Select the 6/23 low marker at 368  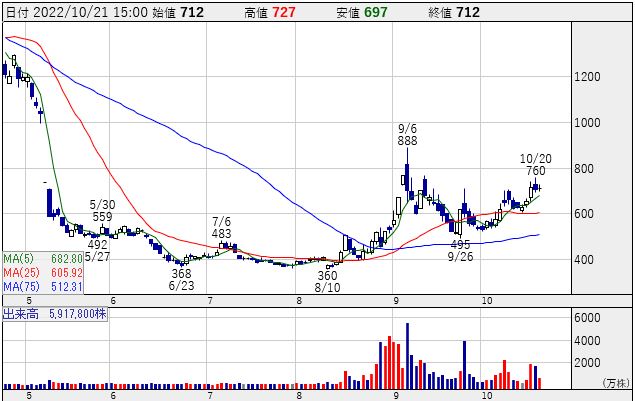coord(181,274)
